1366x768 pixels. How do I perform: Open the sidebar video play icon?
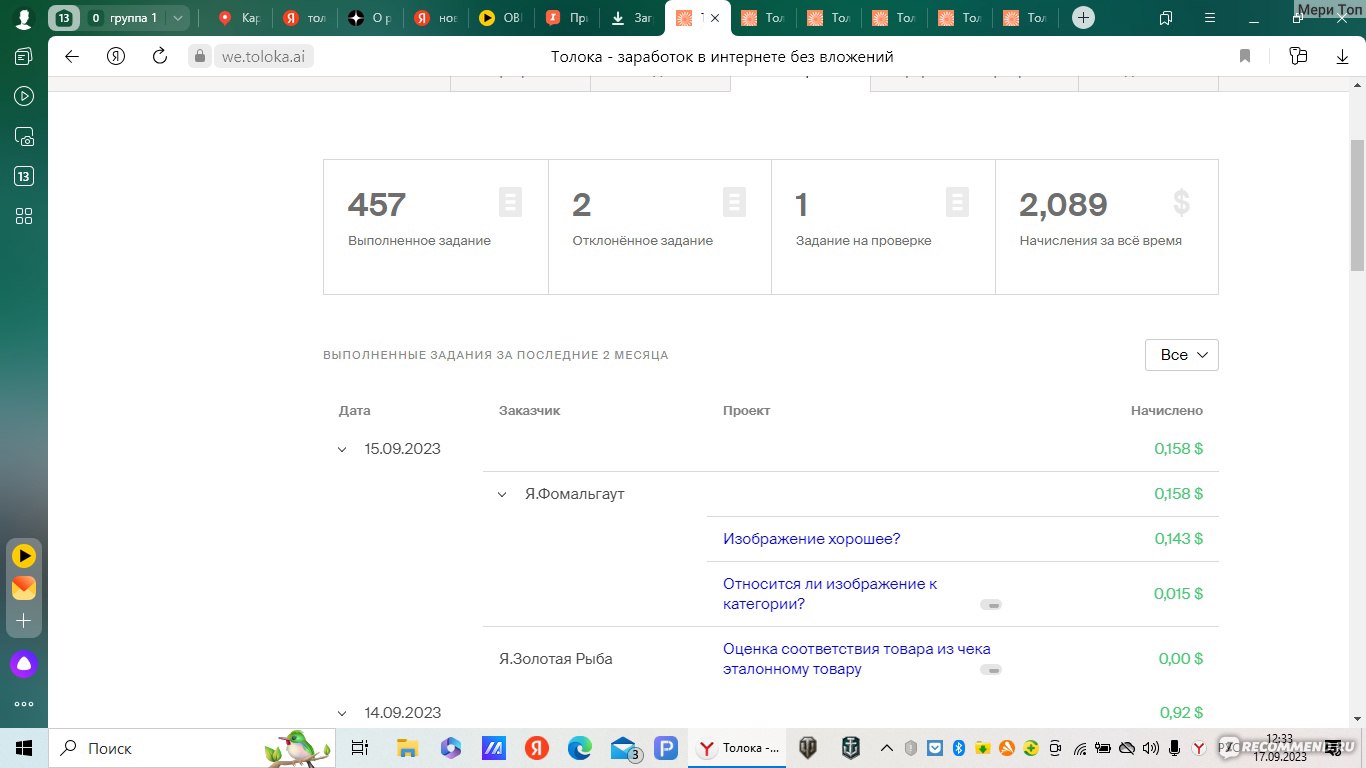coord(24,96)
